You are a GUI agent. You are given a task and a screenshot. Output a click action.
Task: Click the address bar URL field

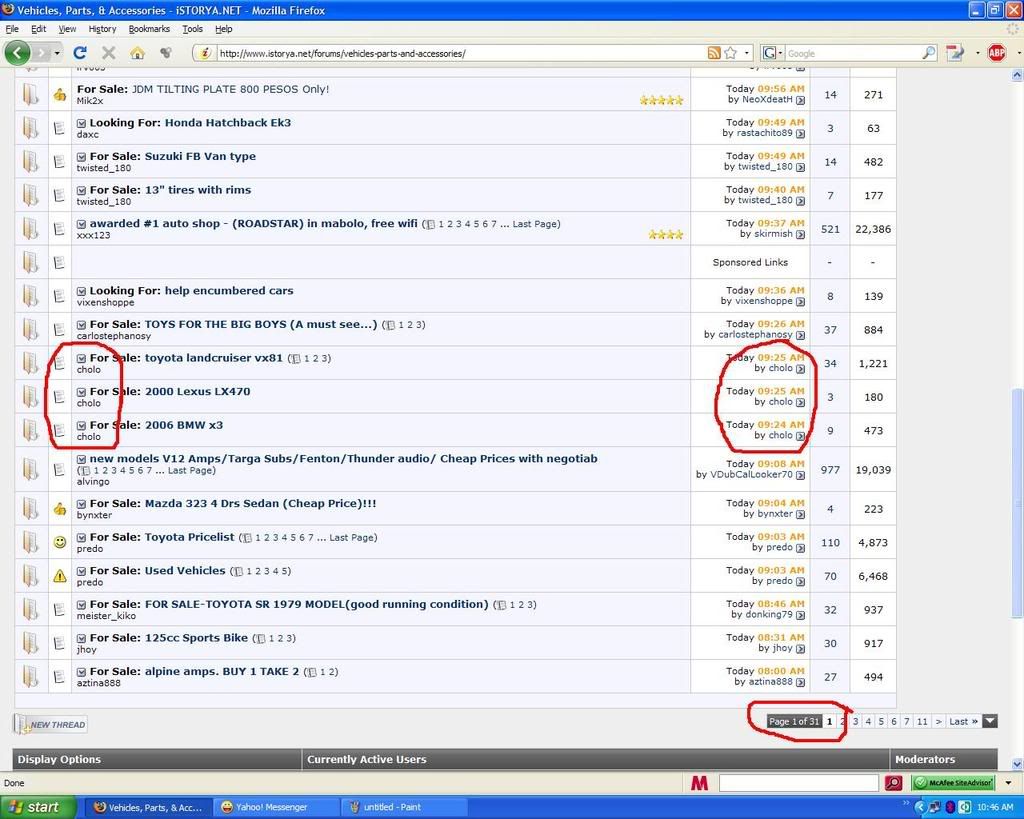(460, 53)
